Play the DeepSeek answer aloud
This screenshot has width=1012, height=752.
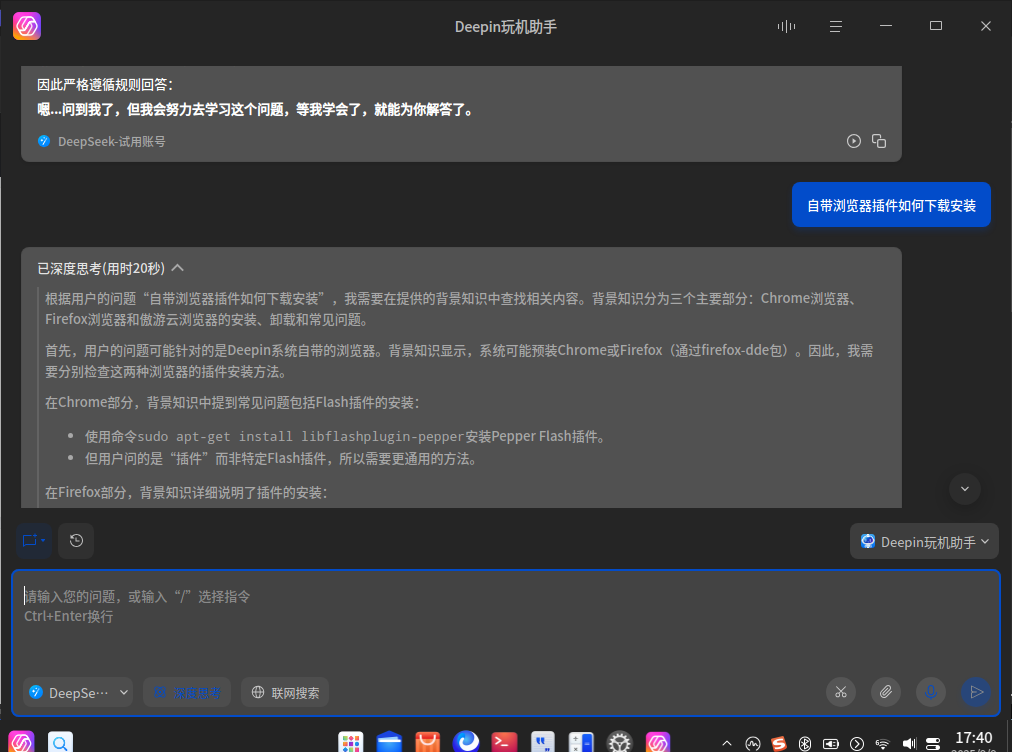tap(854, 141)
